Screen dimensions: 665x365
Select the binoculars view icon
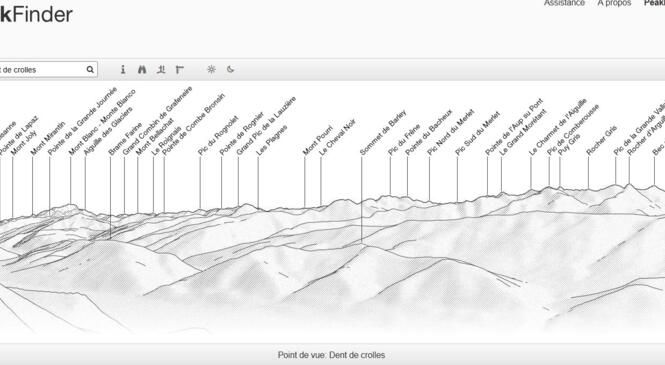[x=142, y=70]
